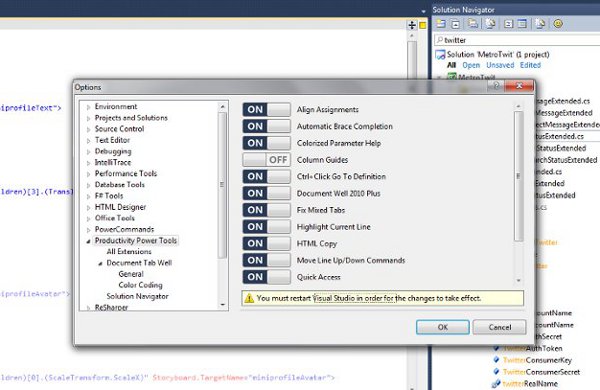The image size is (600, 390).
Task: Toggle Move Line Up/Down Commands
Action: click(266, 260)
